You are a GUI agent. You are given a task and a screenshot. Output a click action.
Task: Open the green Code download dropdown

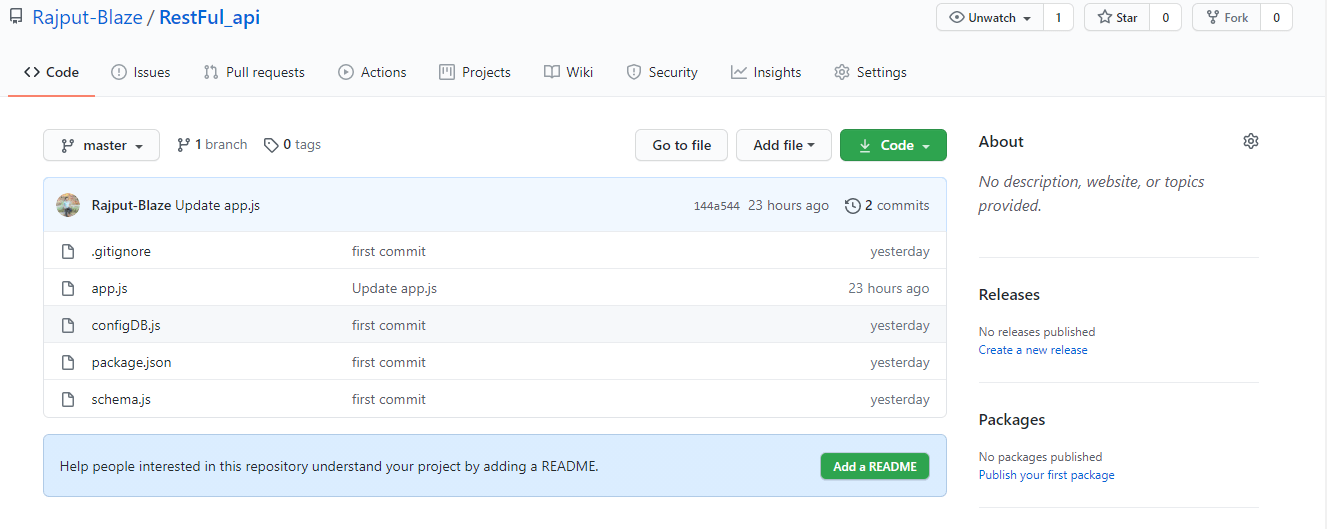893,145
